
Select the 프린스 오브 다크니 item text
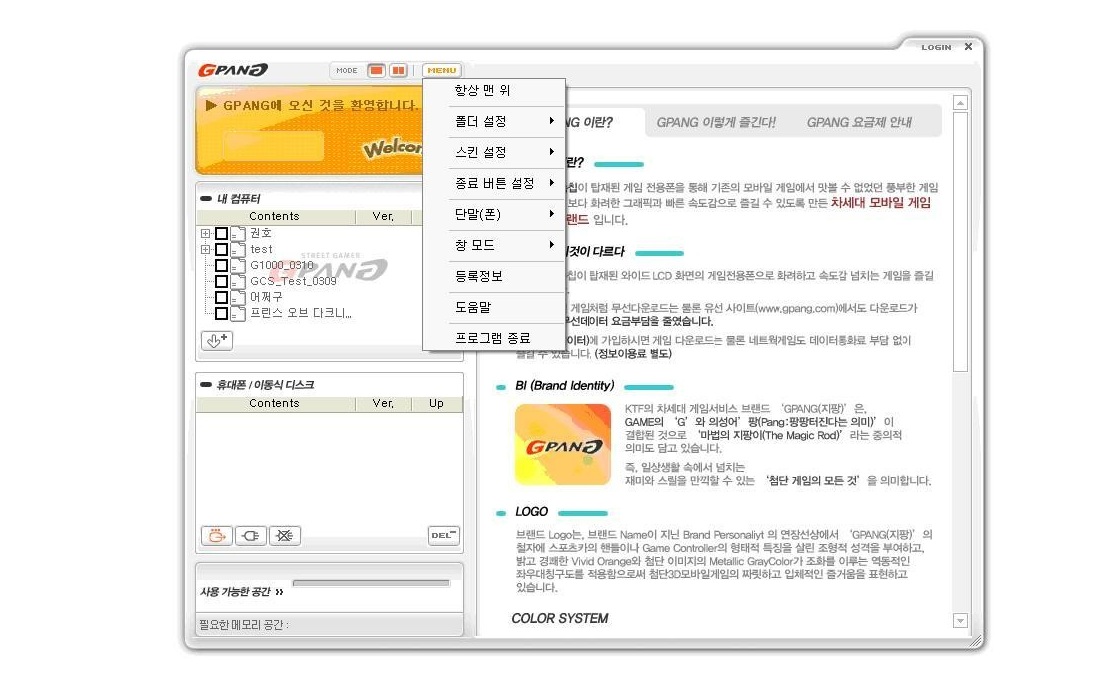[x=301, y=313]
